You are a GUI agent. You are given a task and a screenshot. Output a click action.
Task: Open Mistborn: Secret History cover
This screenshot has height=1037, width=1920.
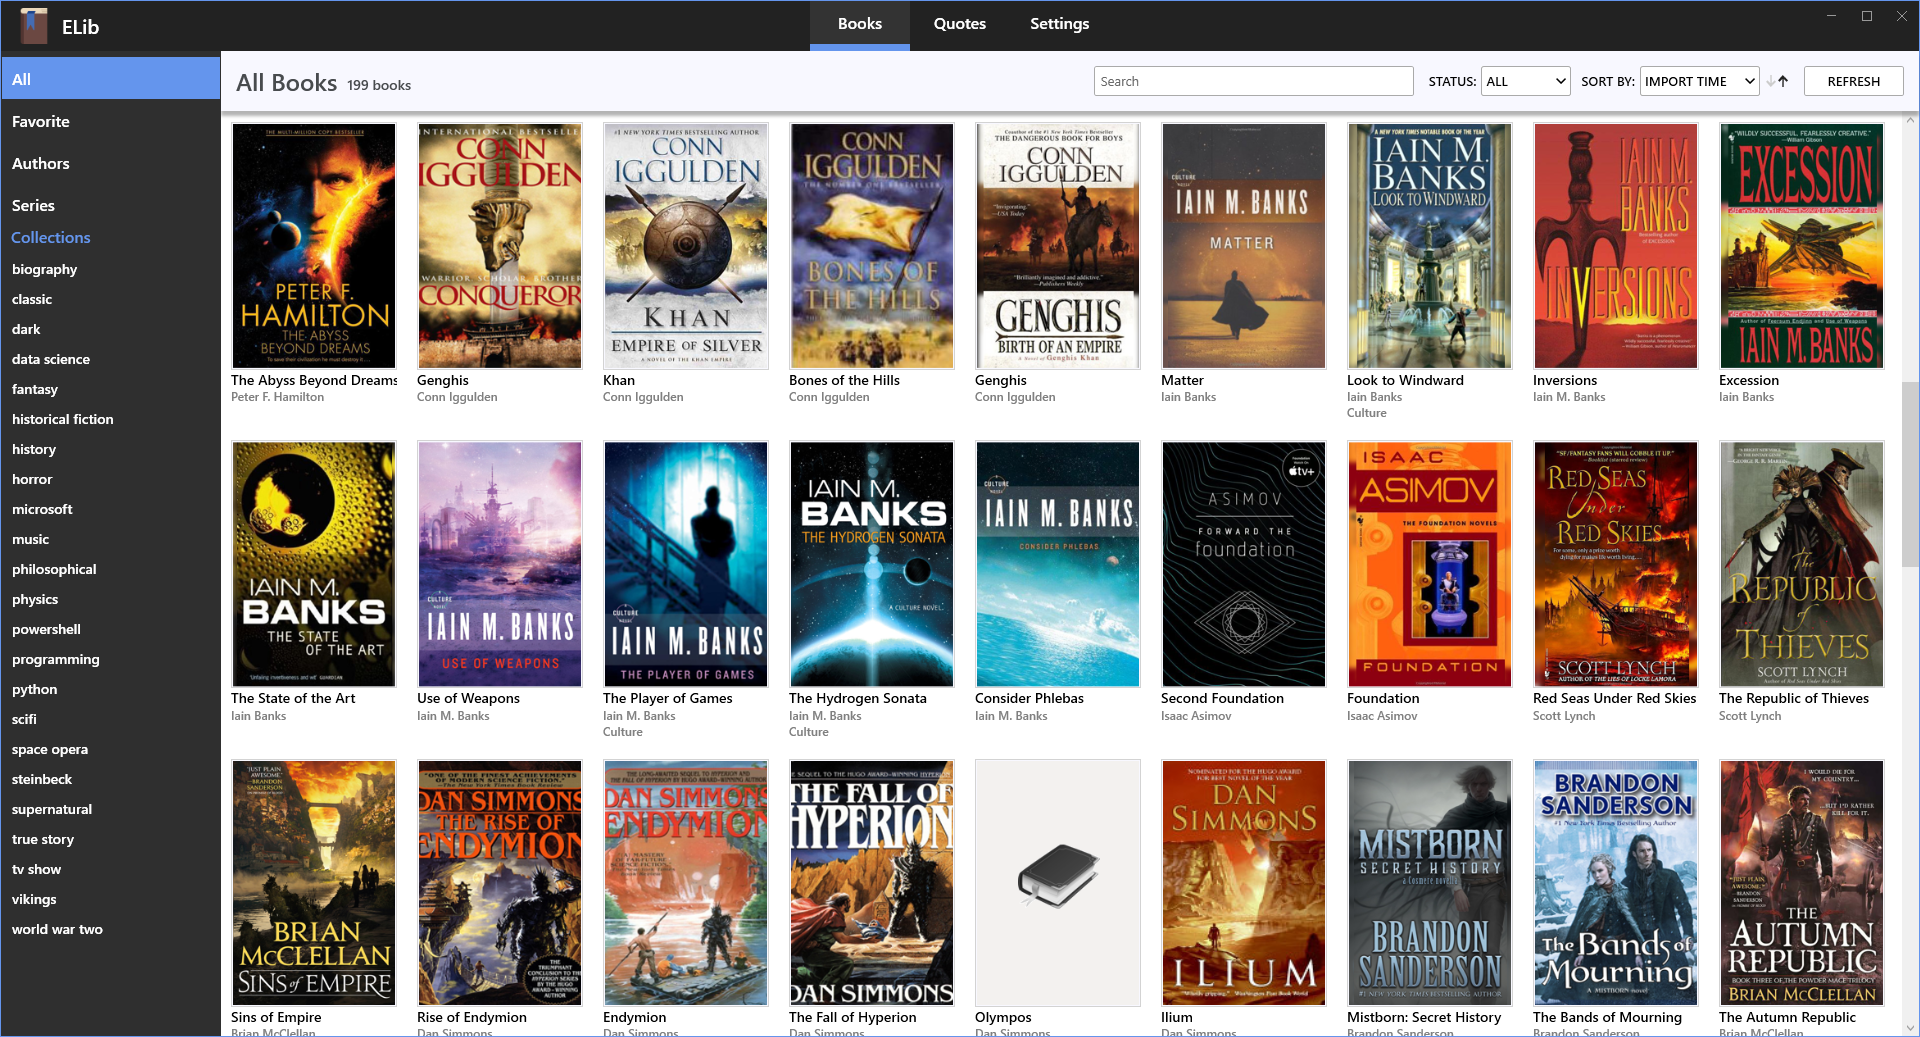click(1430, 883)
